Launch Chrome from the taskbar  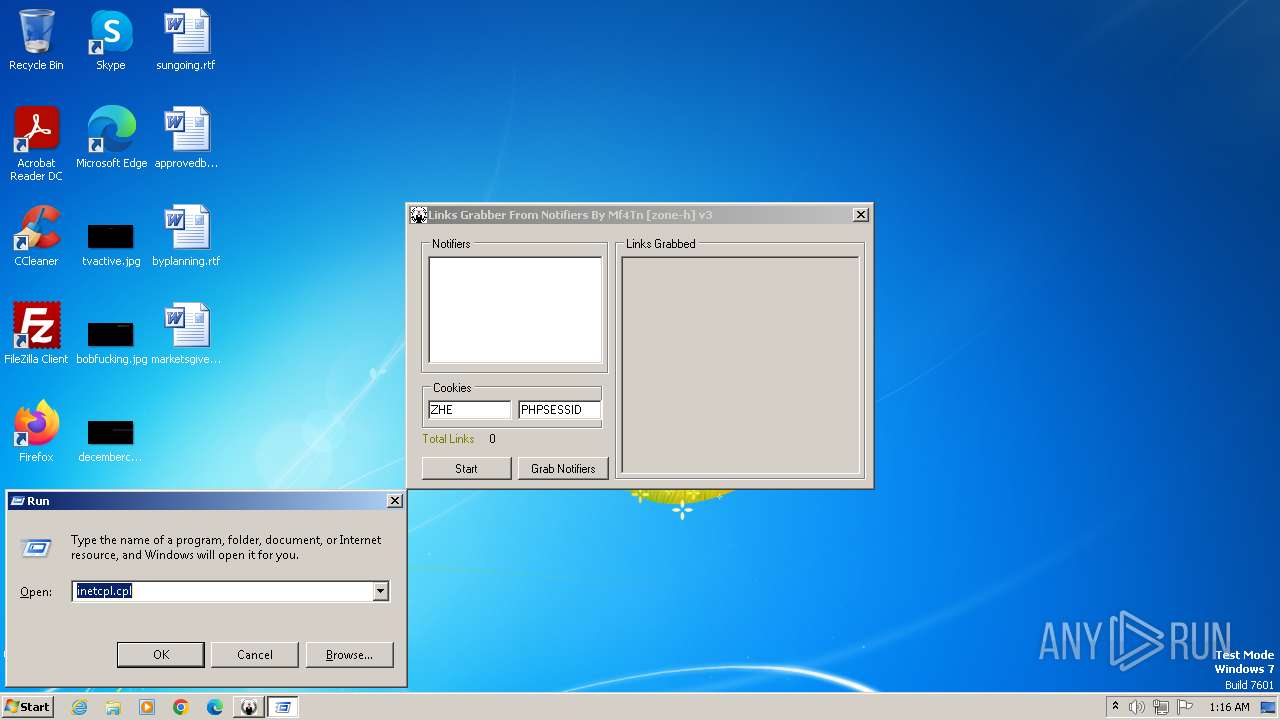coord(181,707)
